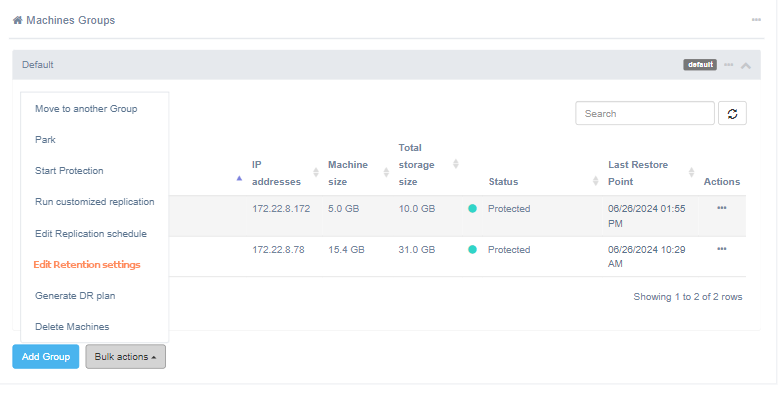
Task: Open the Default group ellipsis menu
Action: pyautogui.click(x=729, y=65)
